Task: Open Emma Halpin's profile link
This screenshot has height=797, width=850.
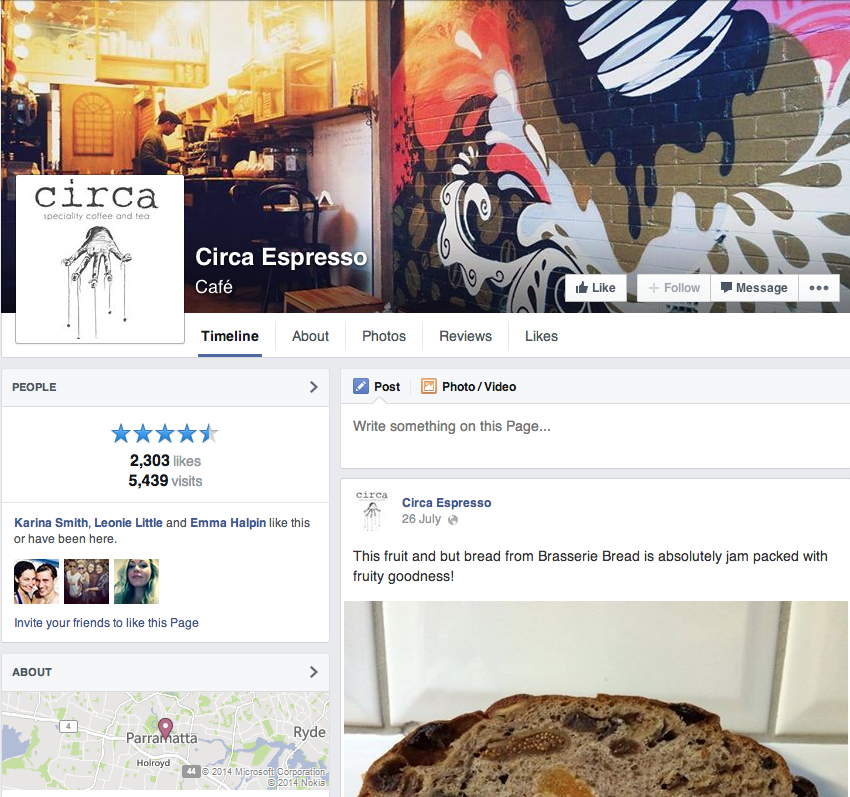Action: (228, 523)
